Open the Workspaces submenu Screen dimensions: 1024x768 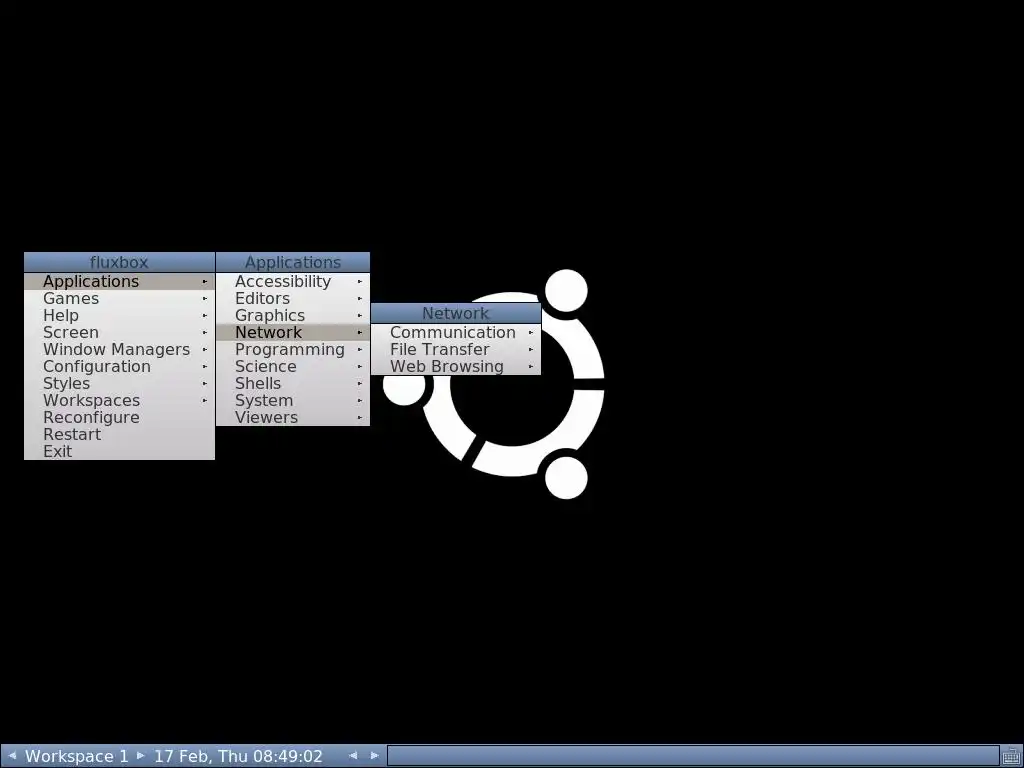(120, 400)
